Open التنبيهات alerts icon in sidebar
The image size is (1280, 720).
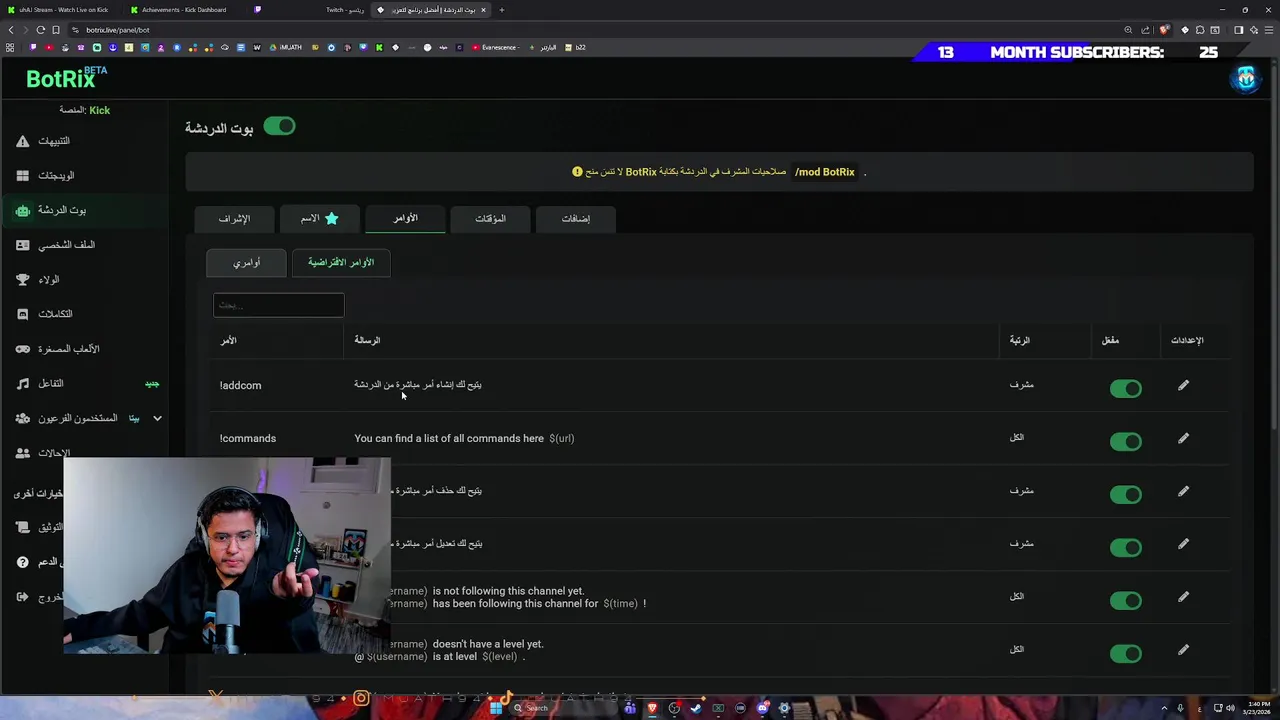(x=23, y=141)
